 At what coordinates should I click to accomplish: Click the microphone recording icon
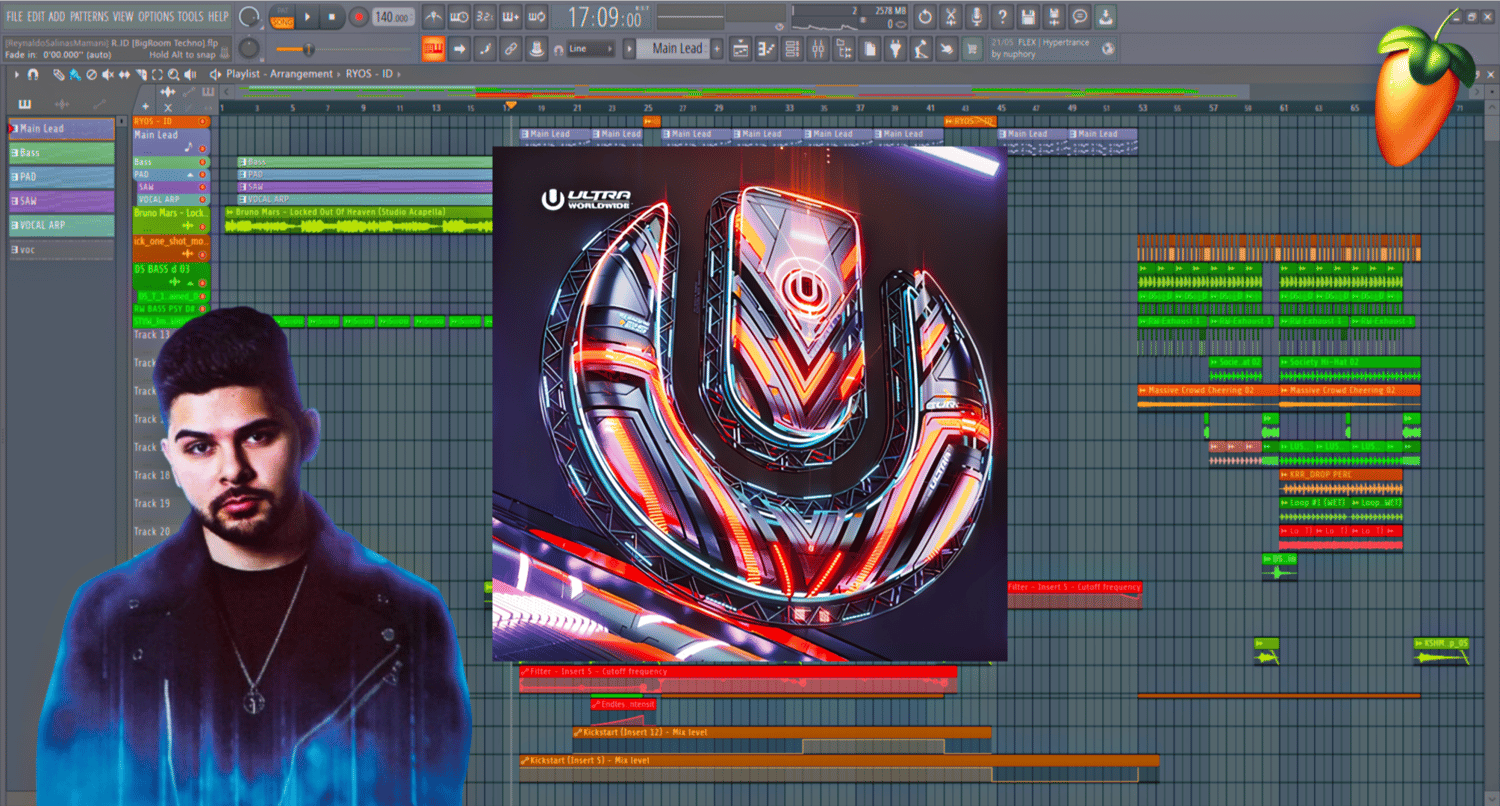tap(976, 17)
